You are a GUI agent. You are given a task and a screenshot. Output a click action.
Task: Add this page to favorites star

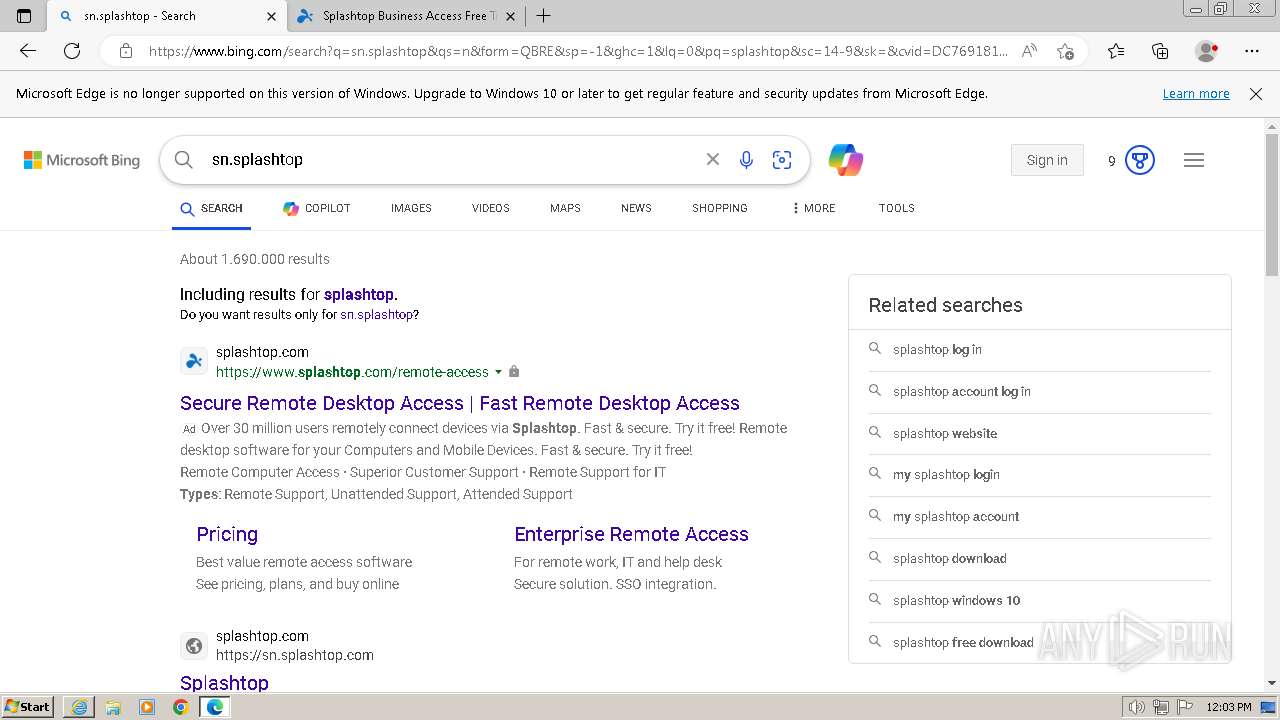pos(1065,51)
